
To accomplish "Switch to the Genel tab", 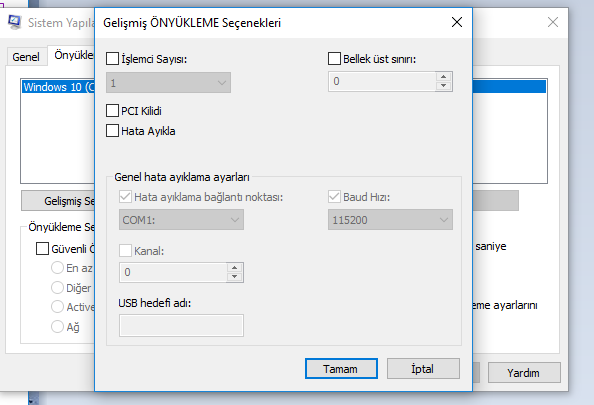I will tap(26, 57).
